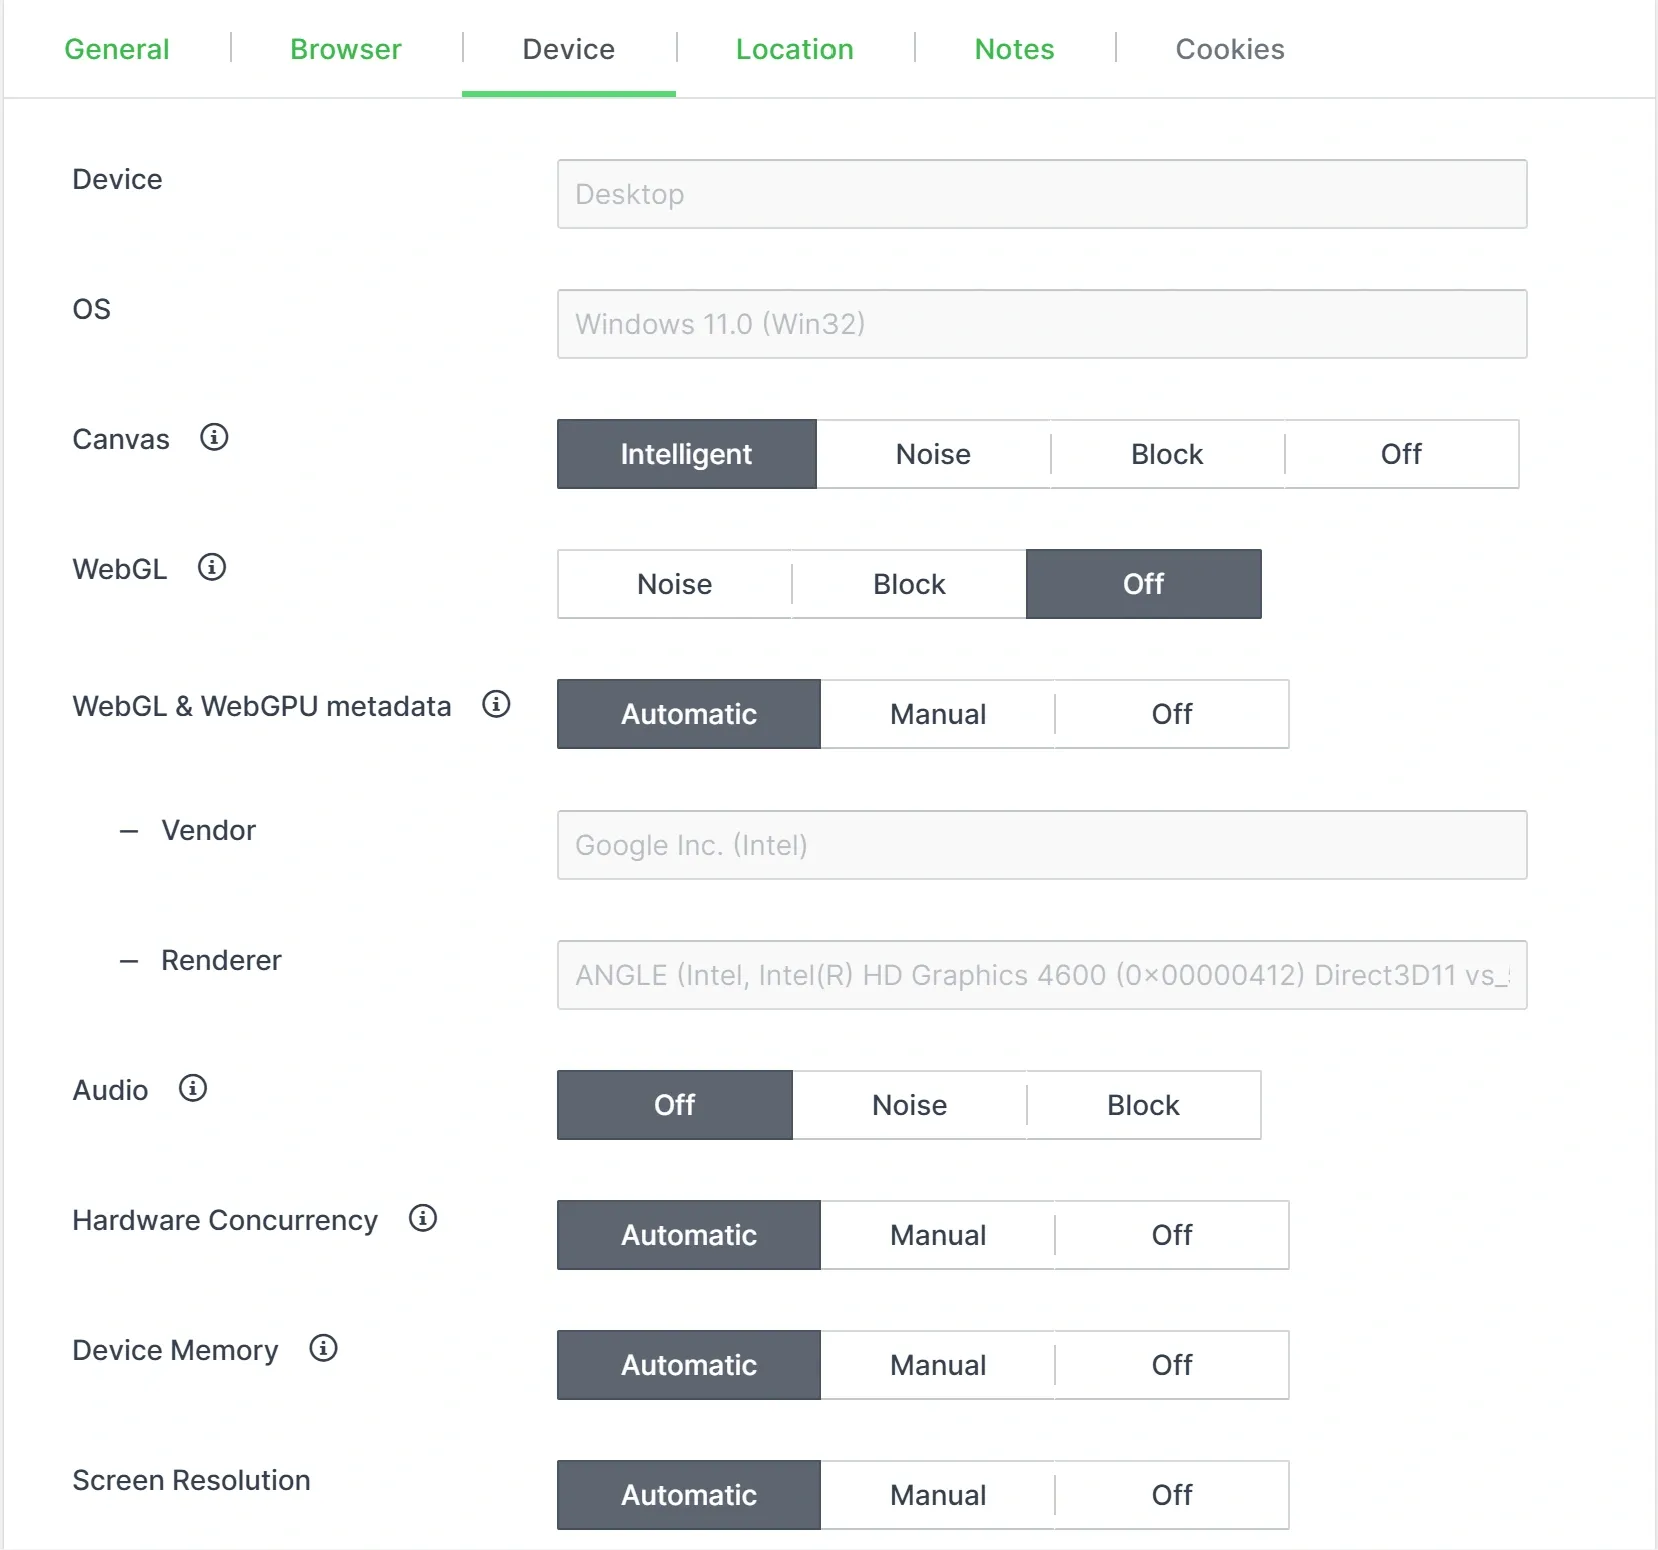Change Audio setting to Block
This screenshot has width=1658, height=1550.
click(x=1142, y=1105)
